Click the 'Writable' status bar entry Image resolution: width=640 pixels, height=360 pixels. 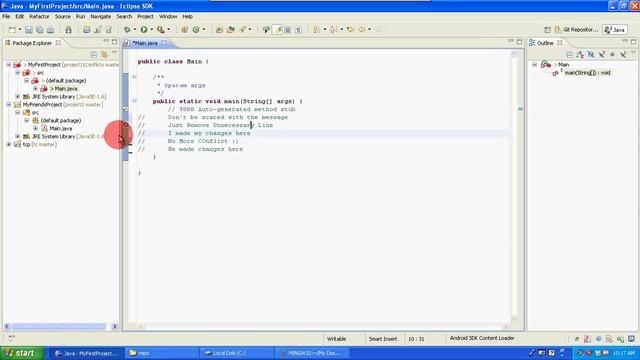337,339
